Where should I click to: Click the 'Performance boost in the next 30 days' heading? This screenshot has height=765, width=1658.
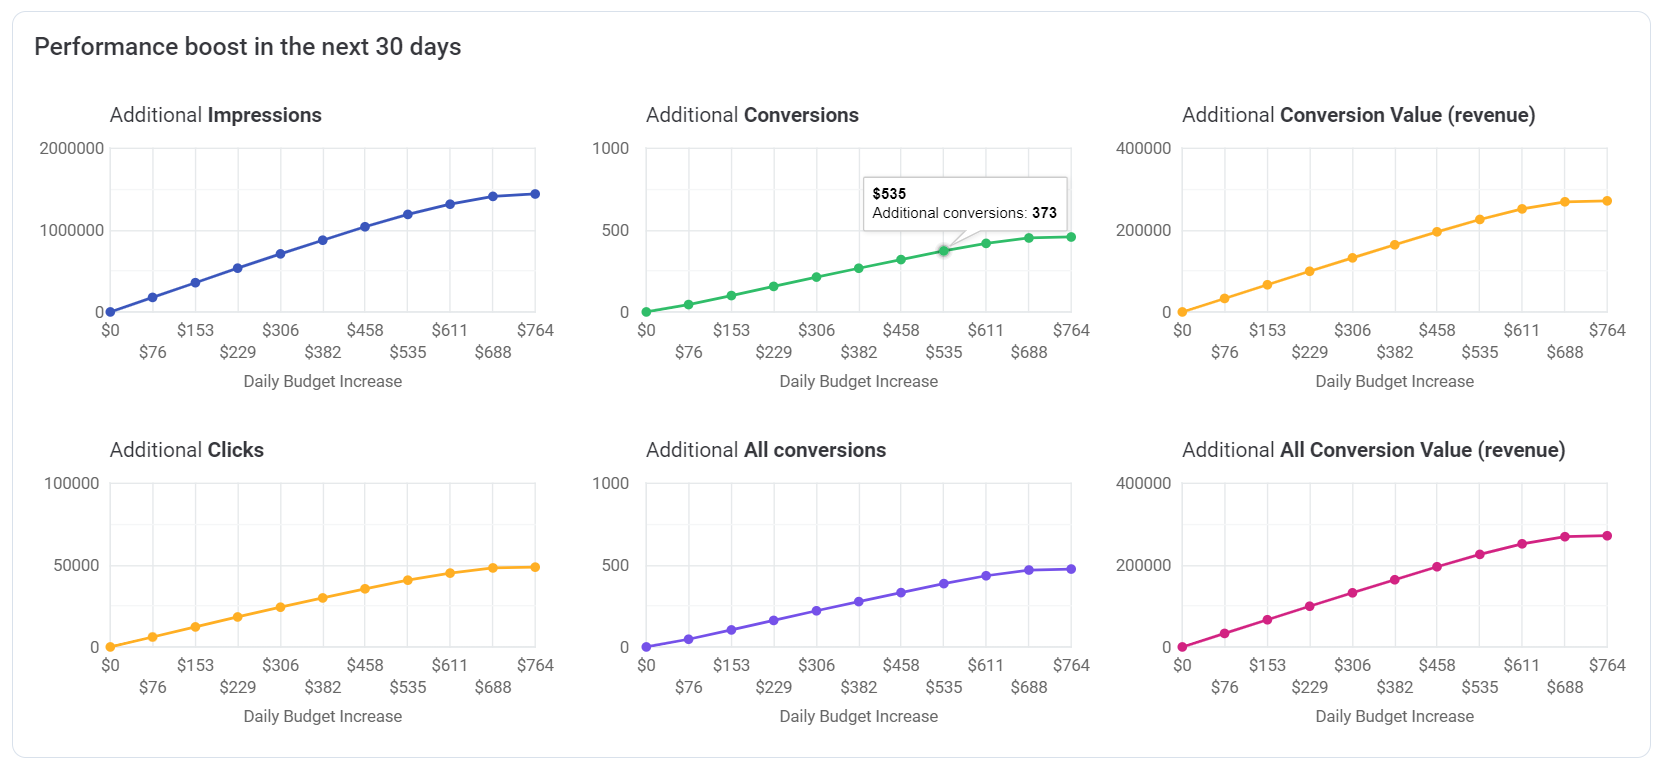point(248,47)
